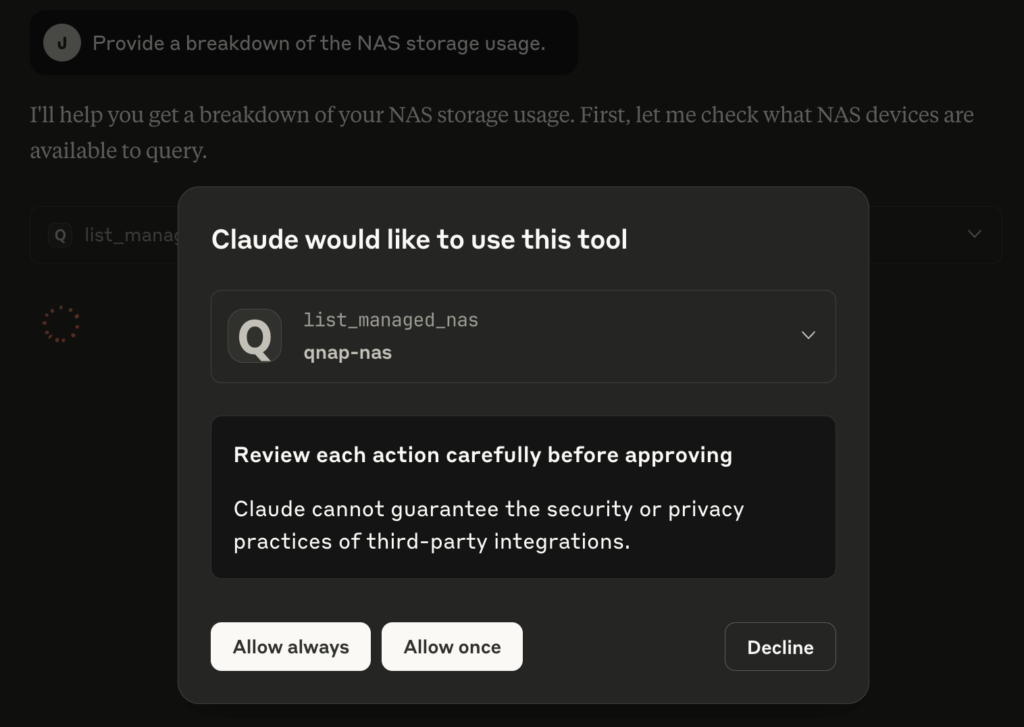Expand the background tool call chevron

pyautogui.click(x=974, y=234)
